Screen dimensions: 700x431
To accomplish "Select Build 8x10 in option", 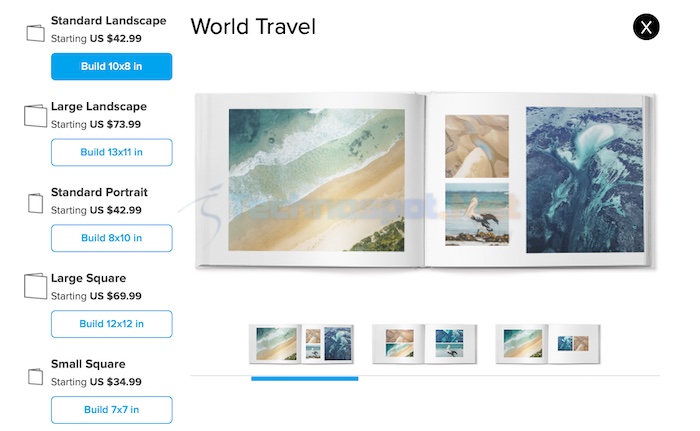I will (112, 238).
